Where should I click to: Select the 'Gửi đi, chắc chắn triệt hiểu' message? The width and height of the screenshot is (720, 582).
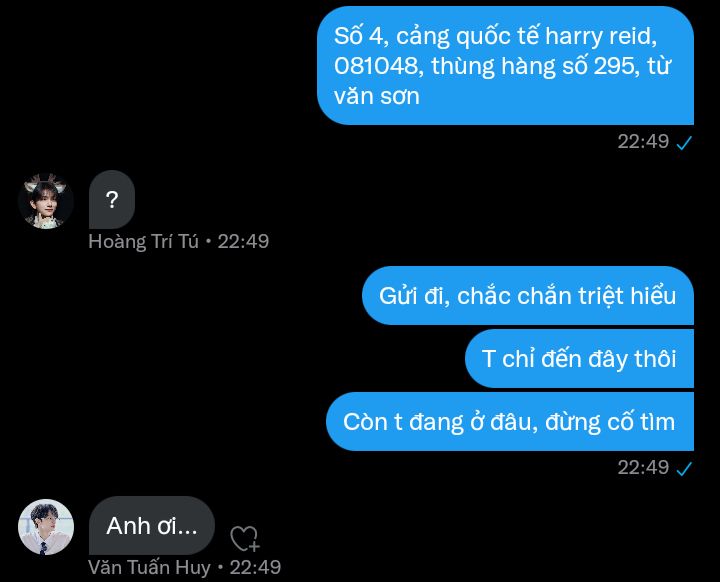coord(528,295)
